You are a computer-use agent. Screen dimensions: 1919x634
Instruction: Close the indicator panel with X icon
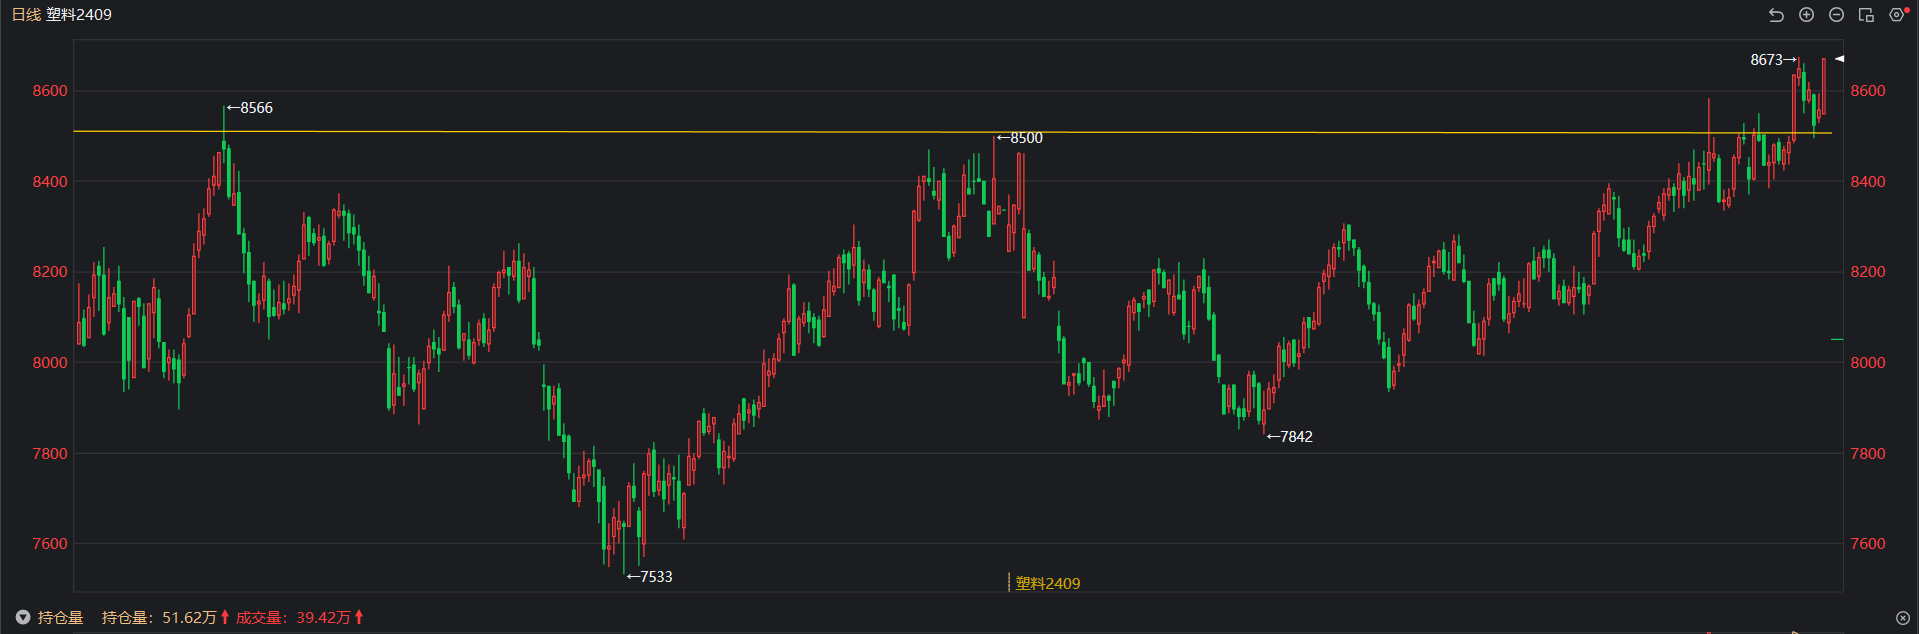(x=1902, y=618)
